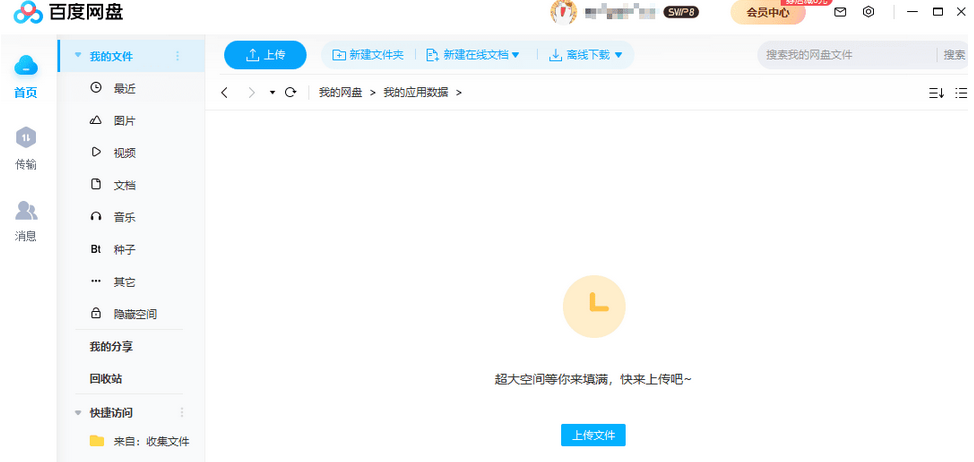Click the 首页 home cloud icon

coord(26,66)
